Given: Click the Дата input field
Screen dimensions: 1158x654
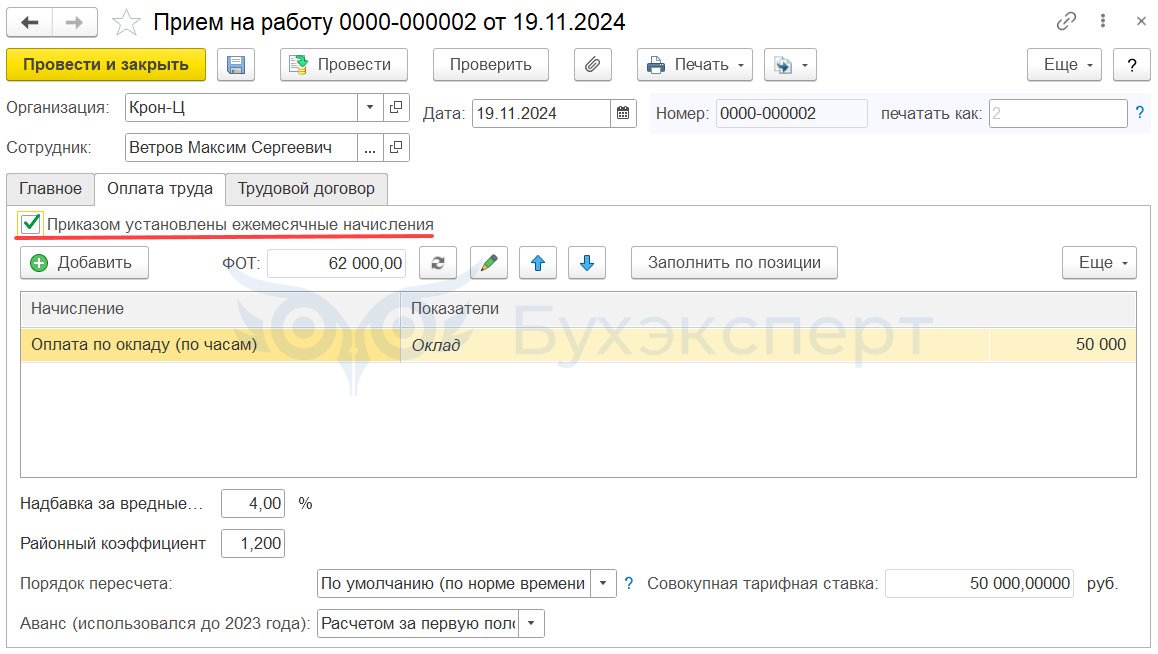Looking at the screenshot, I should (541, 114).
